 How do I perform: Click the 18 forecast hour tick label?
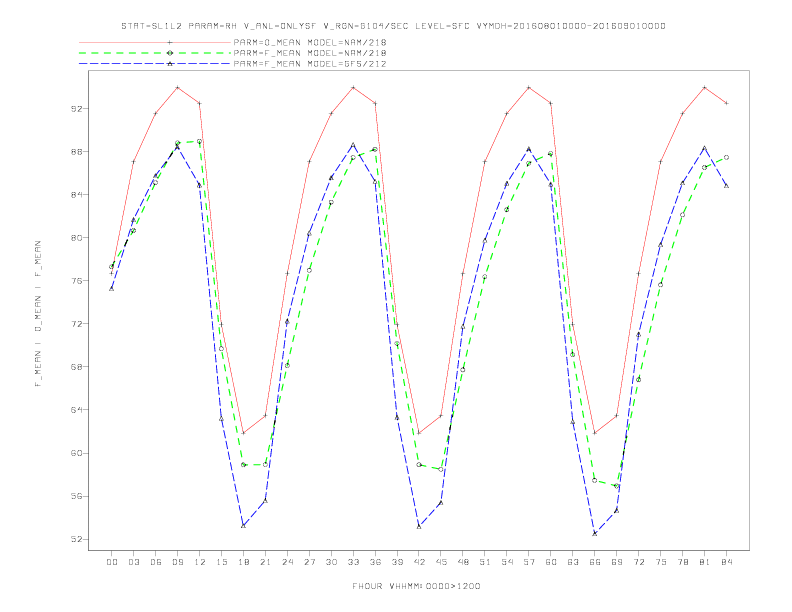(x=243, y=562)
